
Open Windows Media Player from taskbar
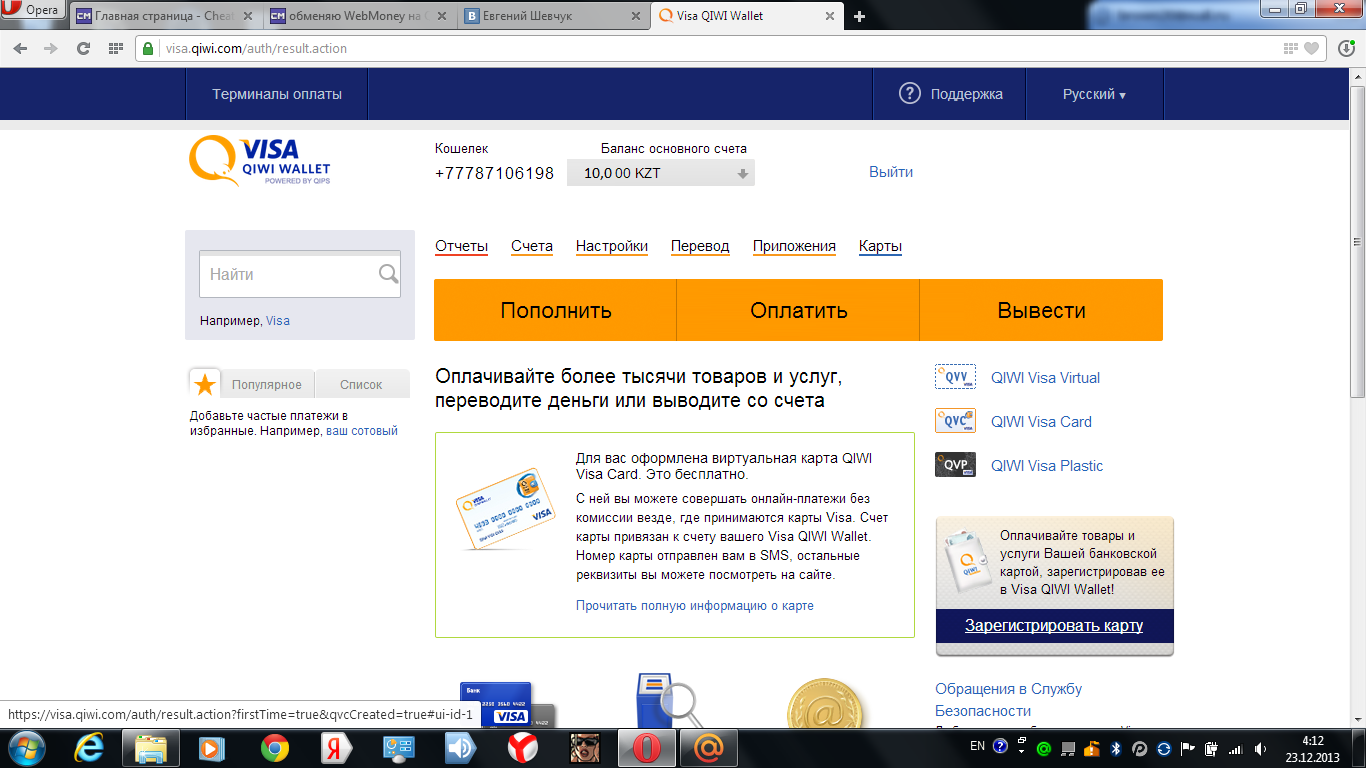click(213, 747)
